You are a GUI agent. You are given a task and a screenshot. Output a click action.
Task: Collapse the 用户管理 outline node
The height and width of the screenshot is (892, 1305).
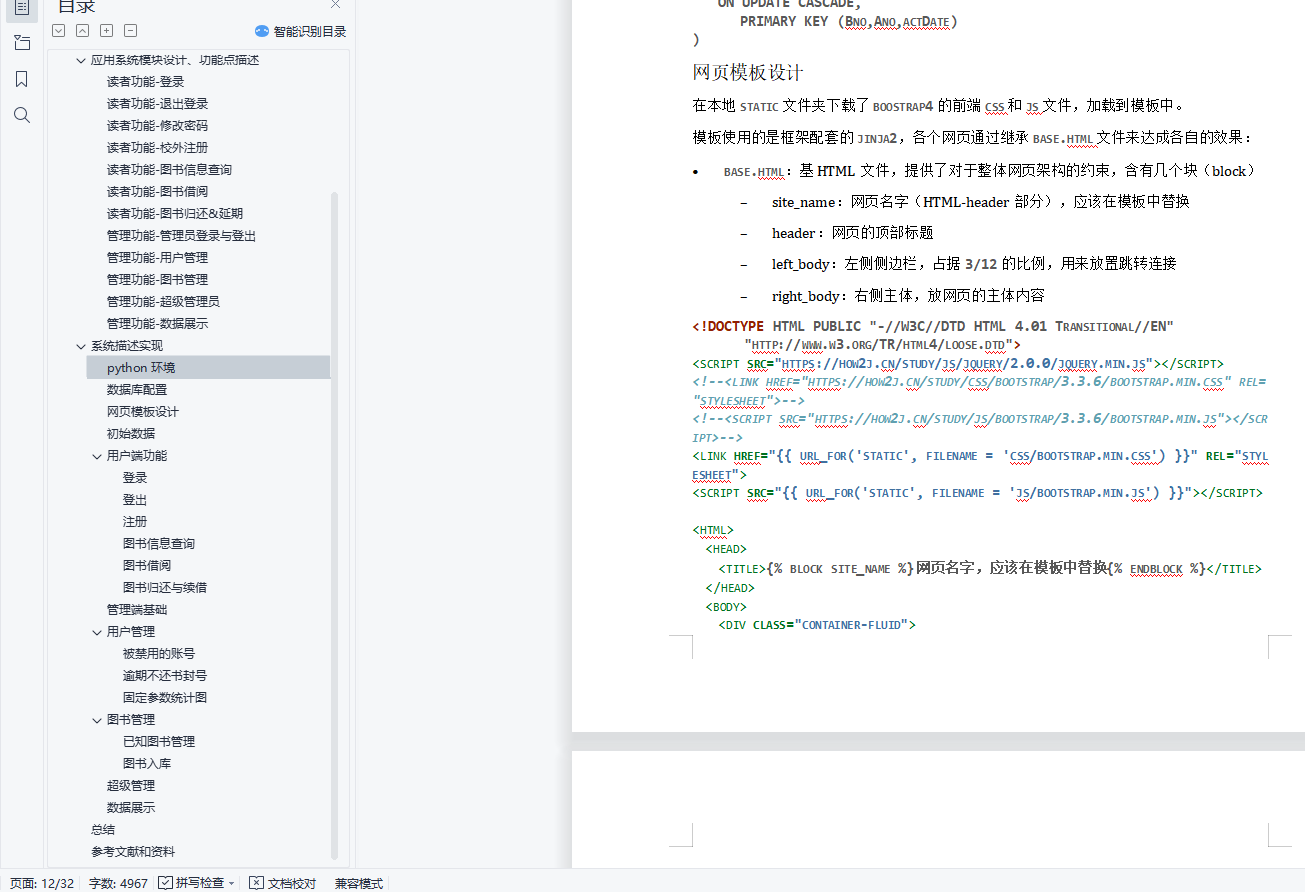97,632
